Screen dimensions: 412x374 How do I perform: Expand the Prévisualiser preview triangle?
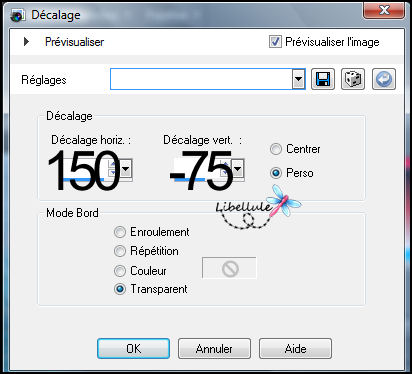[26, 42]
